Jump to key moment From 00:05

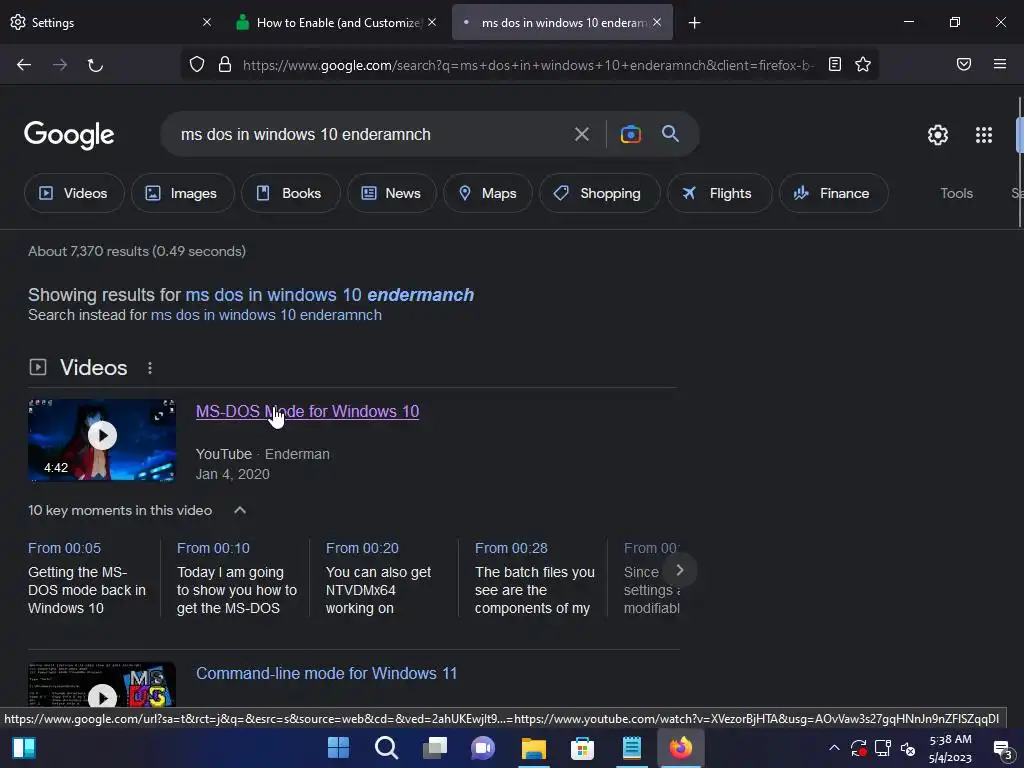point(64,549)
